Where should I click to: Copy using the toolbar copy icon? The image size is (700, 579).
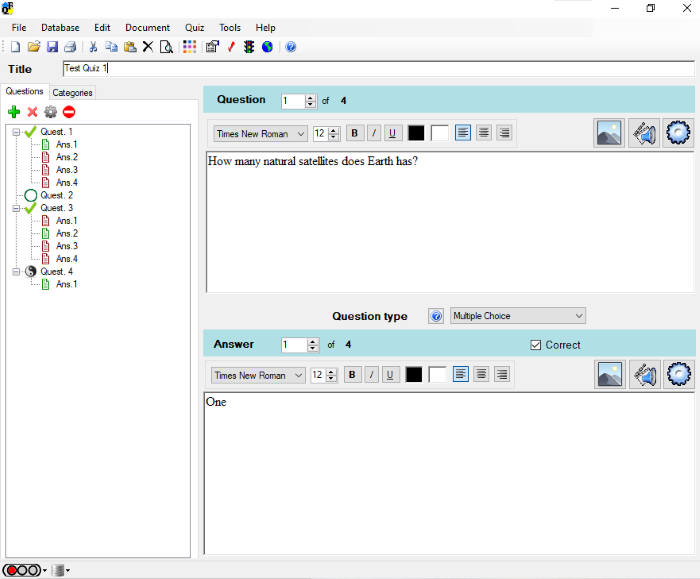(x=111, y=47)
